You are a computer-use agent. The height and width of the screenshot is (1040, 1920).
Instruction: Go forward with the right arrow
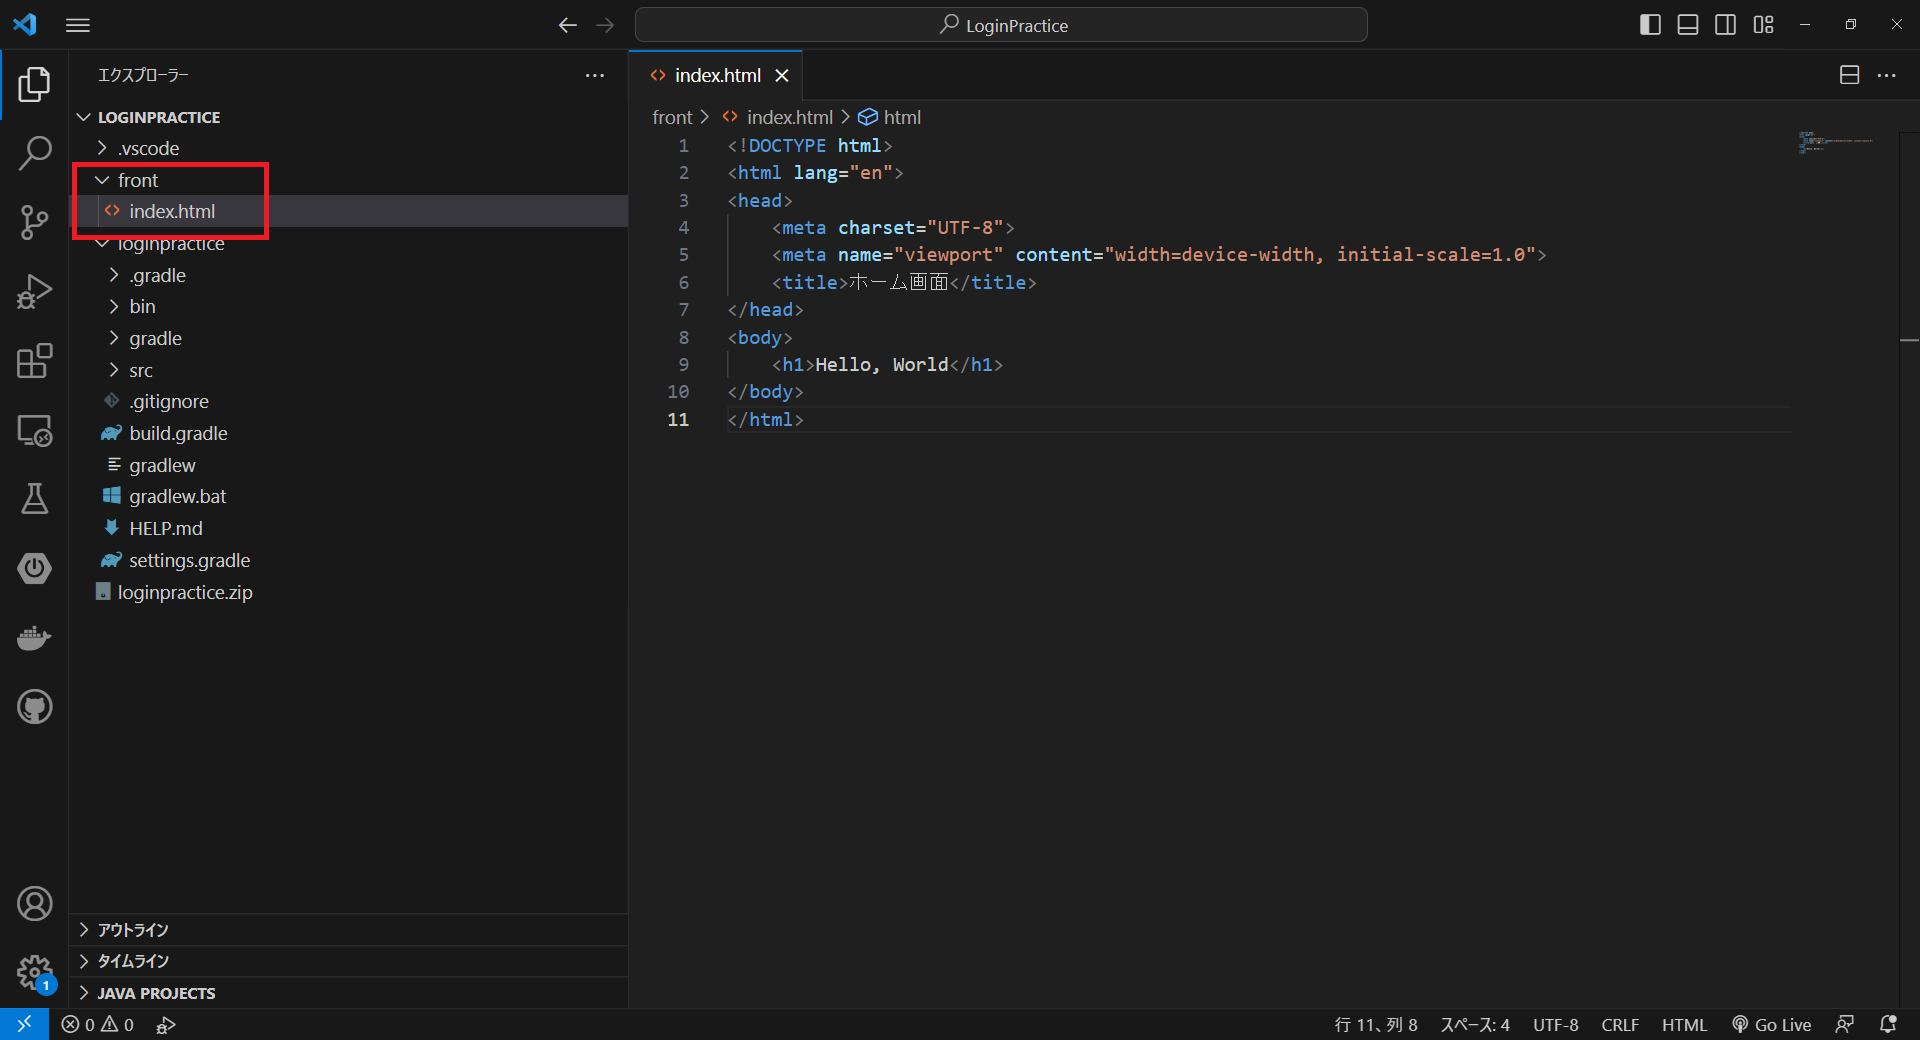point(605,25)
